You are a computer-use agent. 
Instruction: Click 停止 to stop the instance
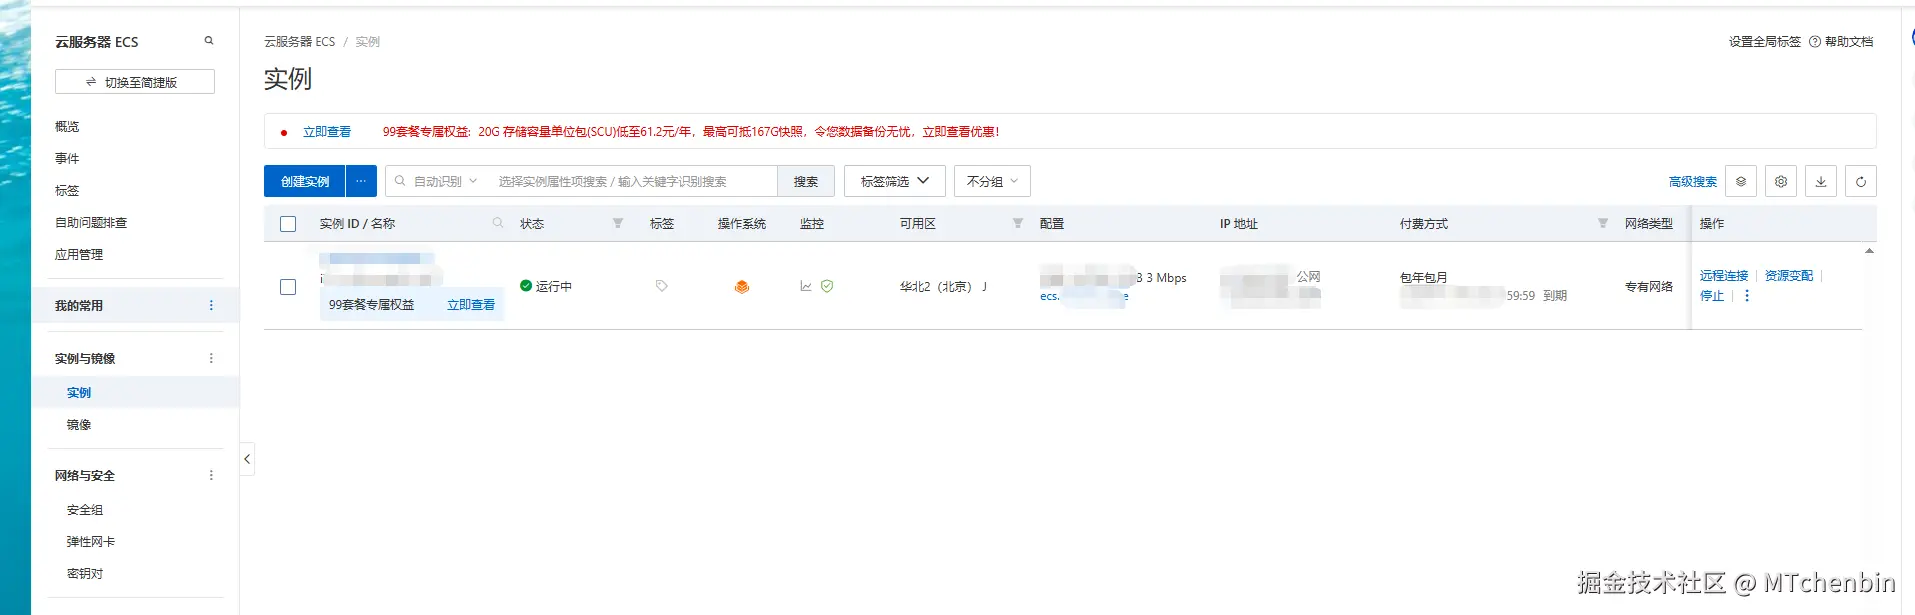1712,296
